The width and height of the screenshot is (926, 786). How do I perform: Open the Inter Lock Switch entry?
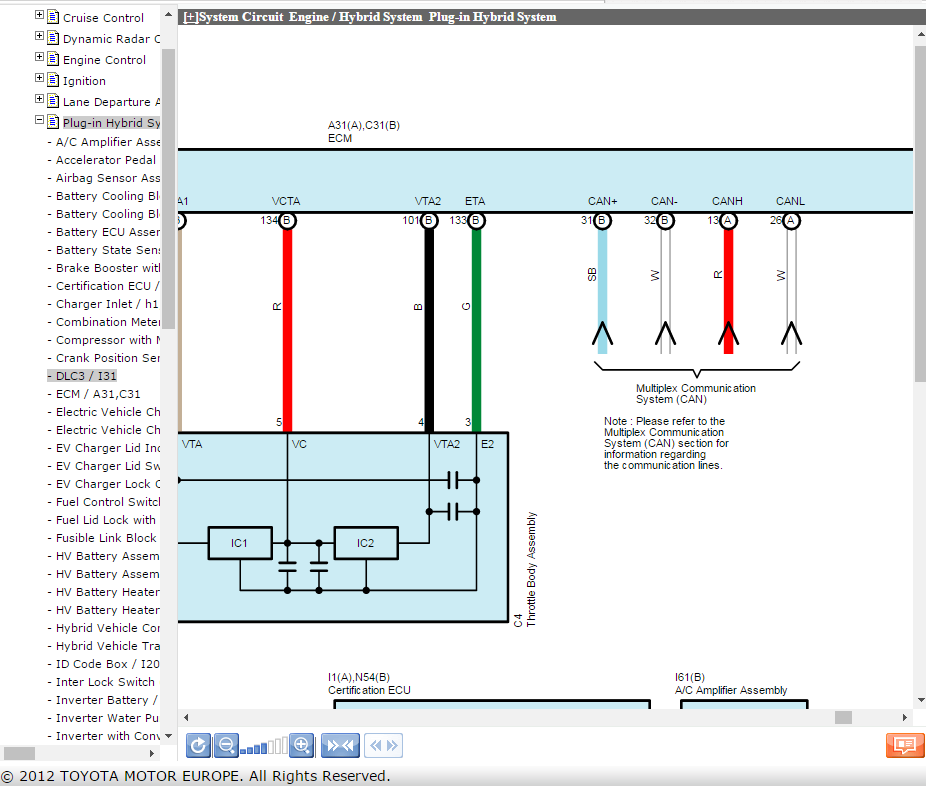click(105, 682)
